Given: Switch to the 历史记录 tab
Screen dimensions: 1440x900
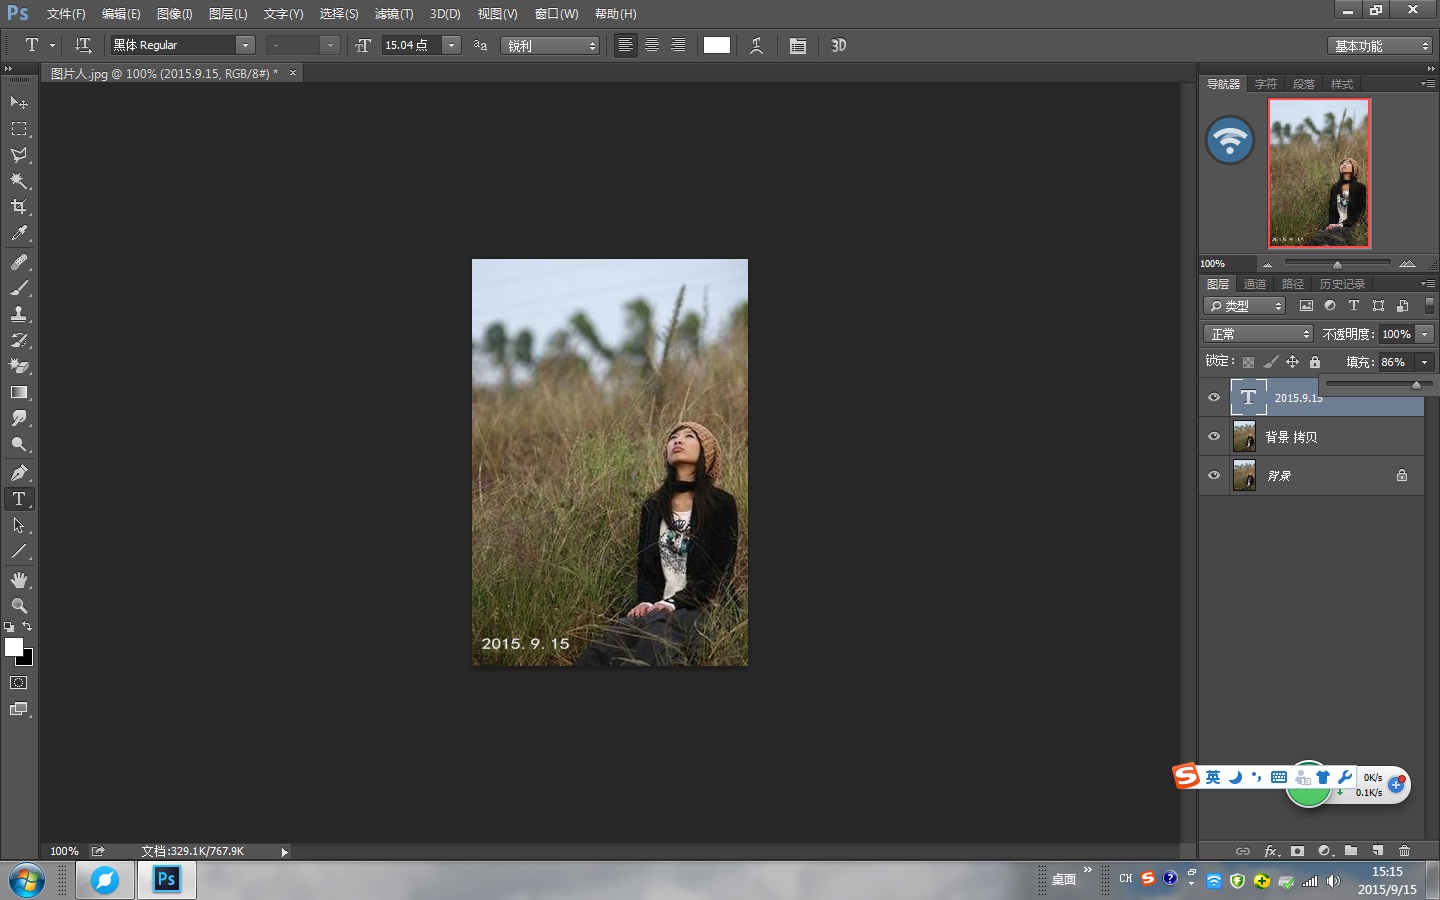Looking at the screenshot, I should point(1342,284).
